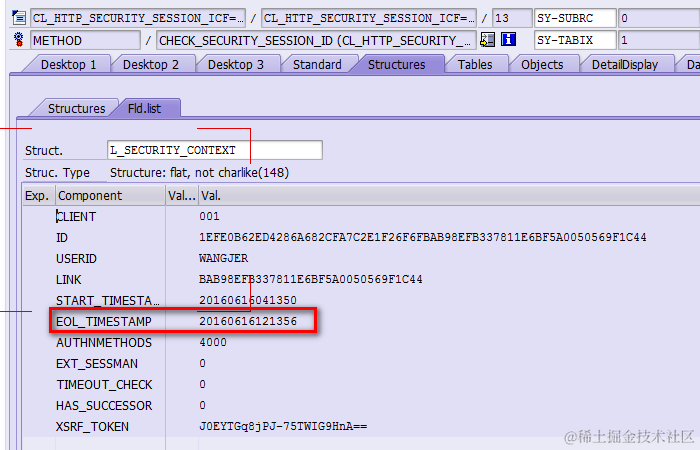700x450 pixels.
Task: Click the USERID value WANGJER
Action: pyautogui.click(x=224, y=258)
